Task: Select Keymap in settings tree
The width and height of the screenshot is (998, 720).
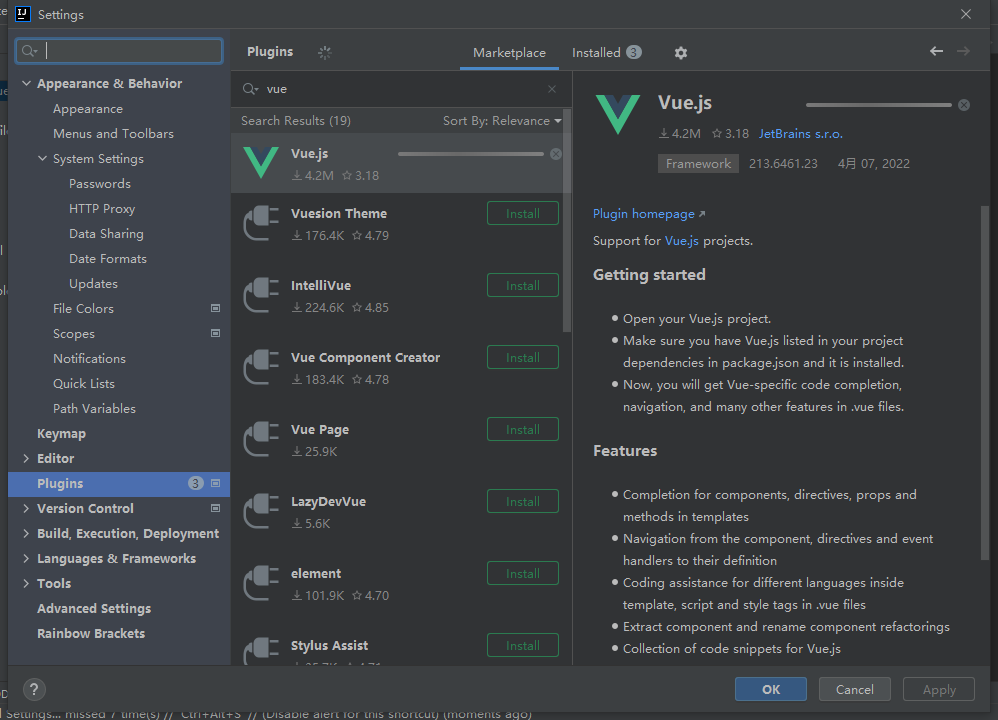Action: [61, 434]
